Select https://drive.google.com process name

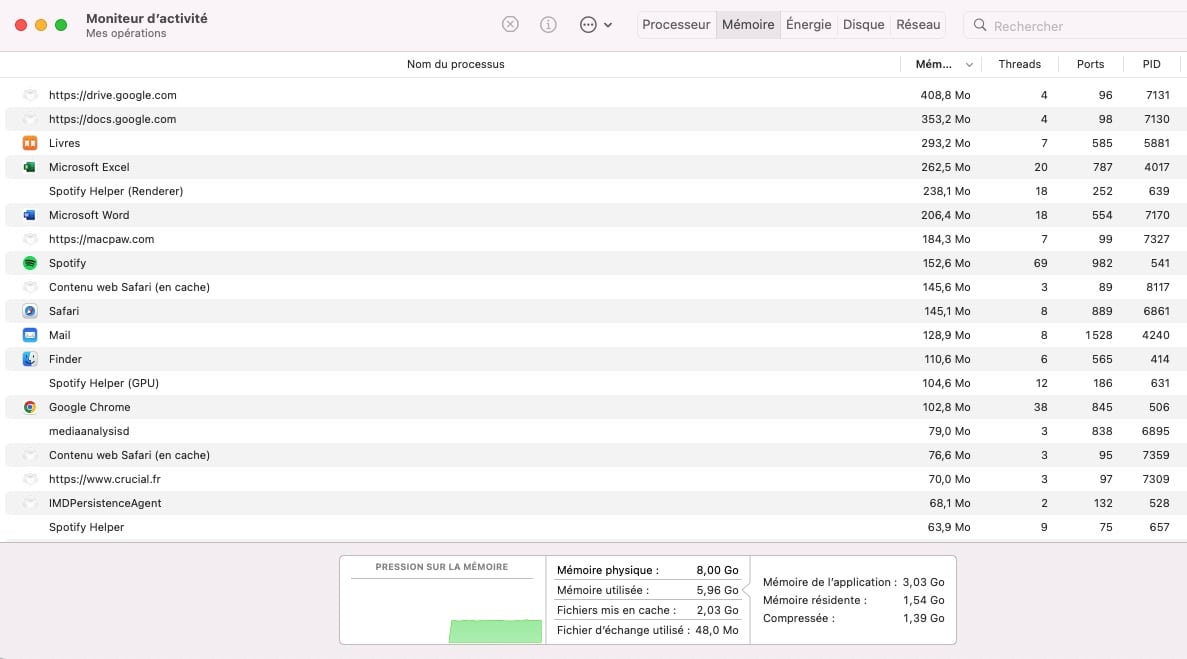click(x=113, y=95)
